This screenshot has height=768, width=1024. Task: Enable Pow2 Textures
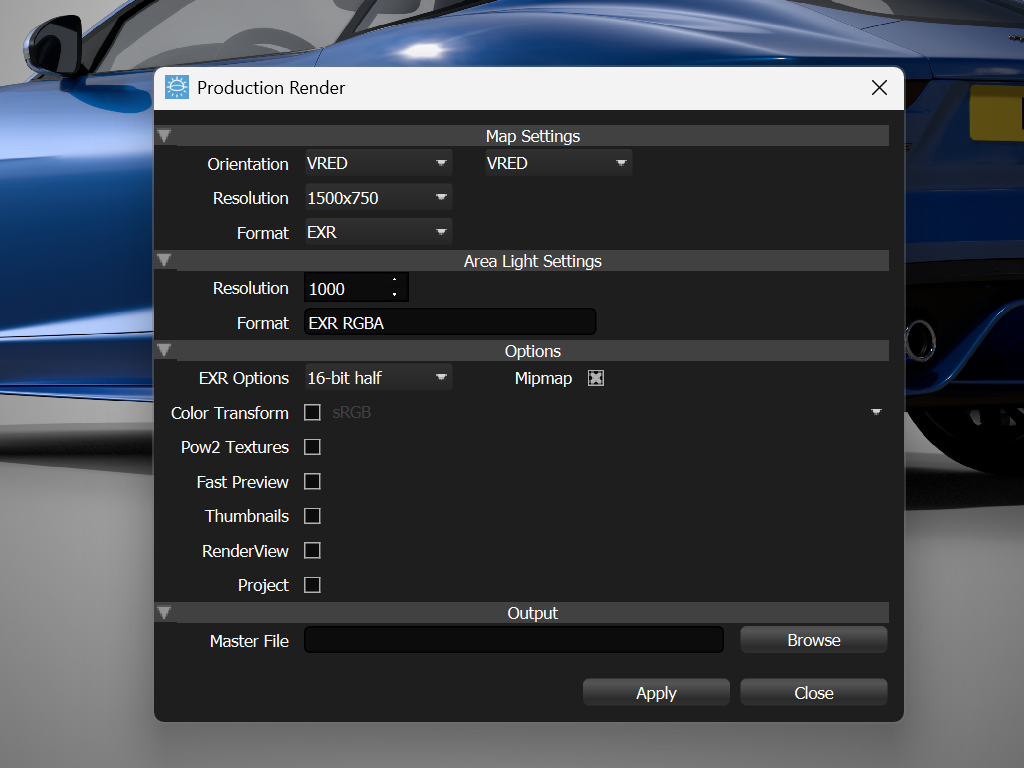click(x=312, y=447)
